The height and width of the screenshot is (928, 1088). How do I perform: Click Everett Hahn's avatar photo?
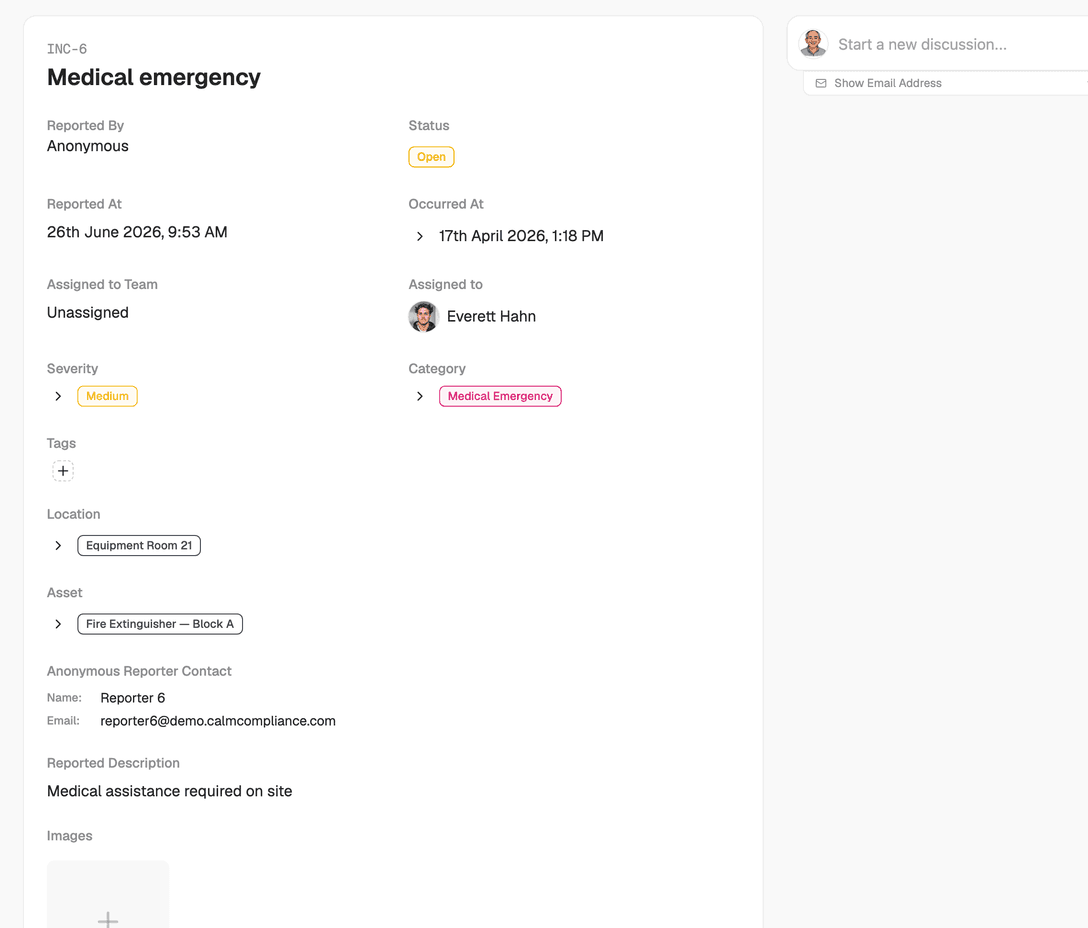pyautogui.click(x=423, y=317)
